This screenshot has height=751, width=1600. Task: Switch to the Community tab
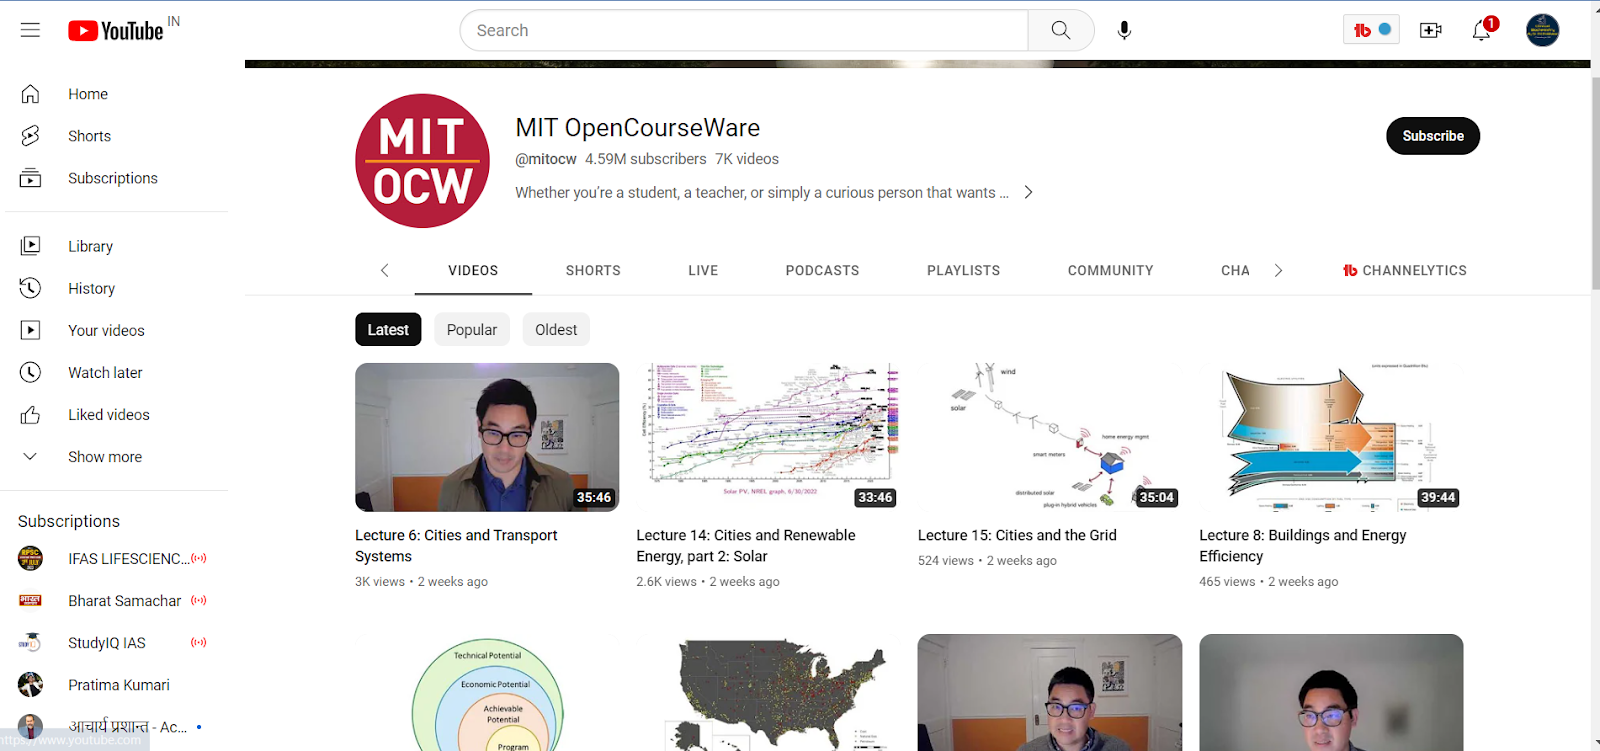point(1110,271)
